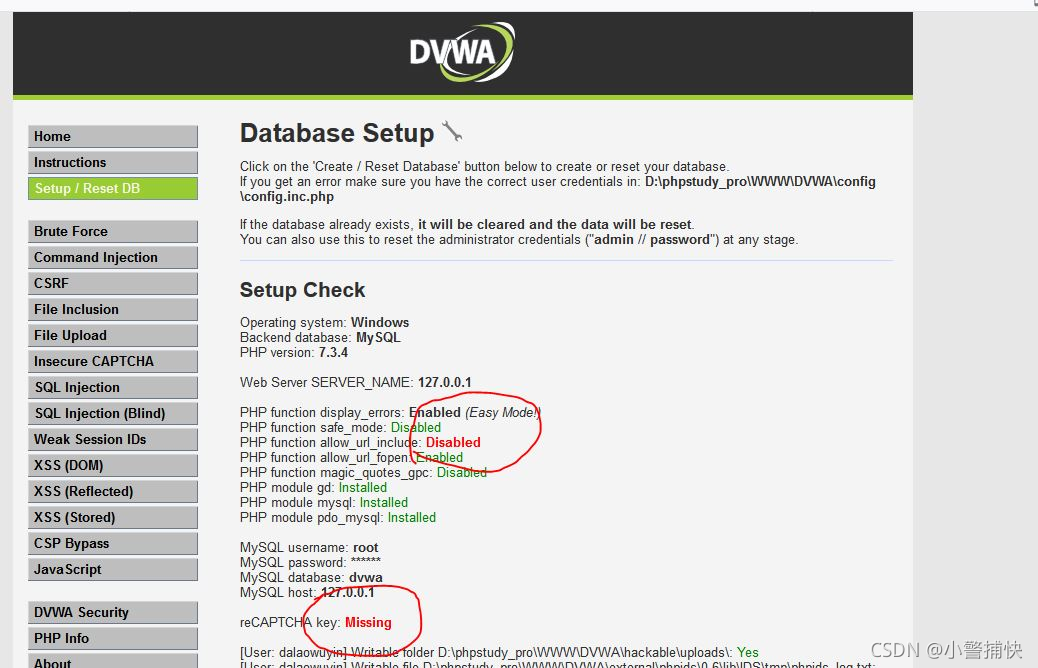
Task: Open the File Upload module
Action: 112,335
